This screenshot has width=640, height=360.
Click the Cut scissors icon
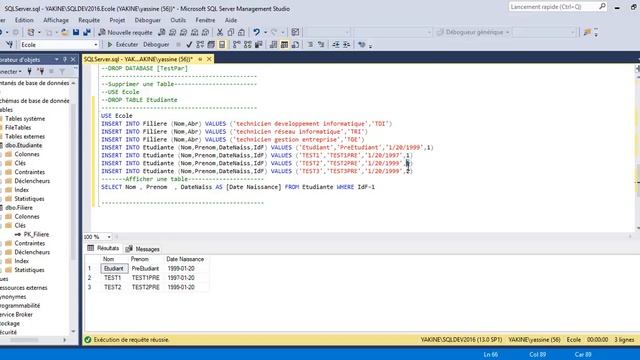click(x=220, y=32)
